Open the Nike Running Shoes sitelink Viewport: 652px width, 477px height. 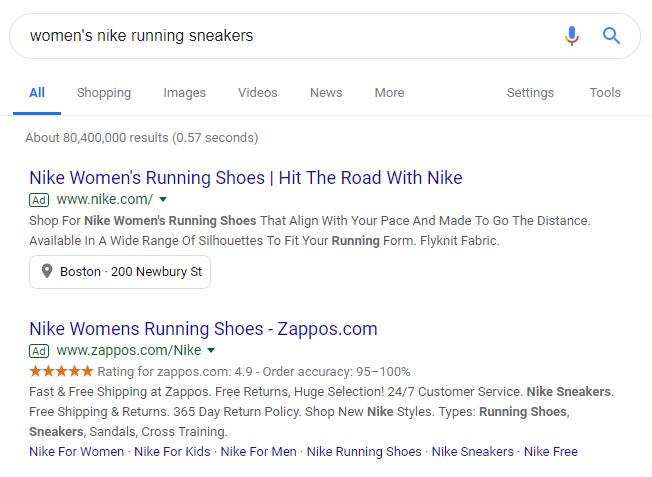pyautogui.click(x=364, y=452)
